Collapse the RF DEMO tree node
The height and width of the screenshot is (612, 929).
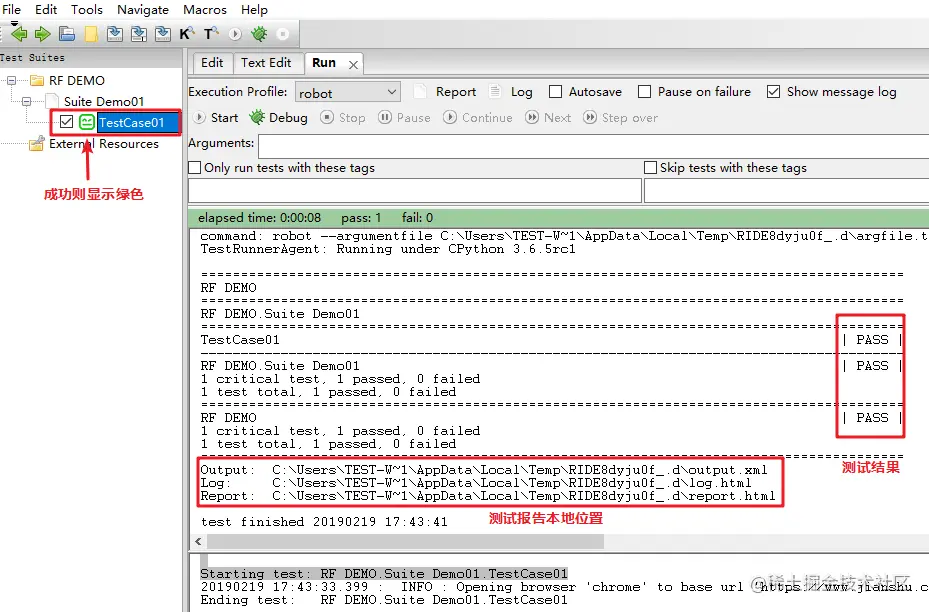(11, 80)
